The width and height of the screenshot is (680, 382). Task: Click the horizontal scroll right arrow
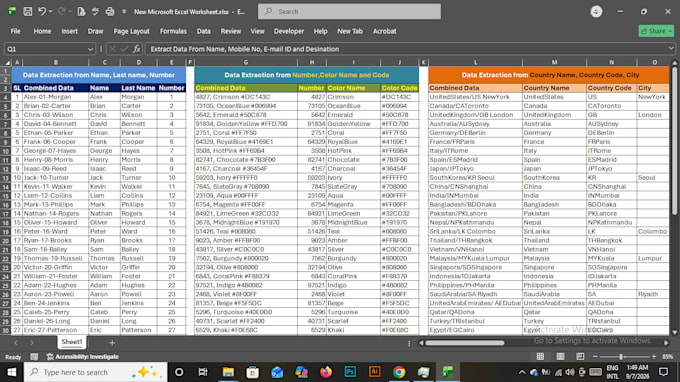(666, 343)
